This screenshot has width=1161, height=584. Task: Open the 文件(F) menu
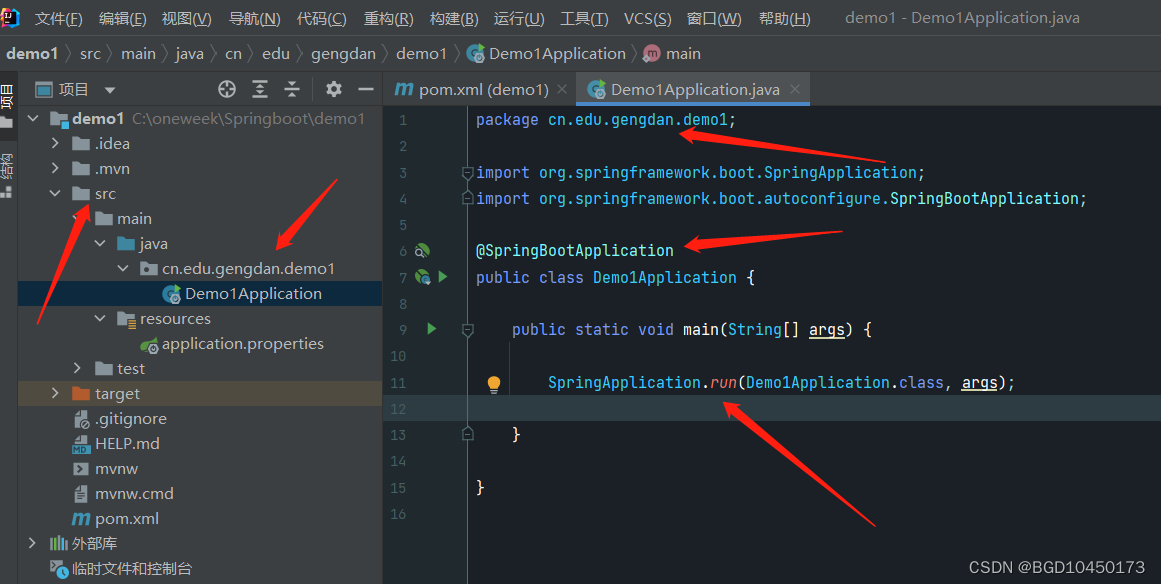[x=58, y=19]
